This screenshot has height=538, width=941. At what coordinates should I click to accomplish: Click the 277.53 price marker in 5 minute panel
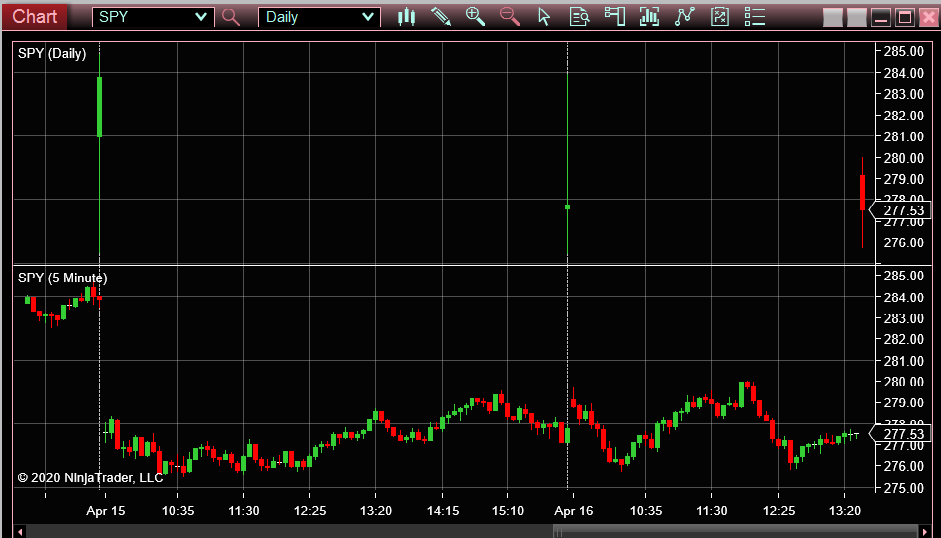(x=900, y=434)
